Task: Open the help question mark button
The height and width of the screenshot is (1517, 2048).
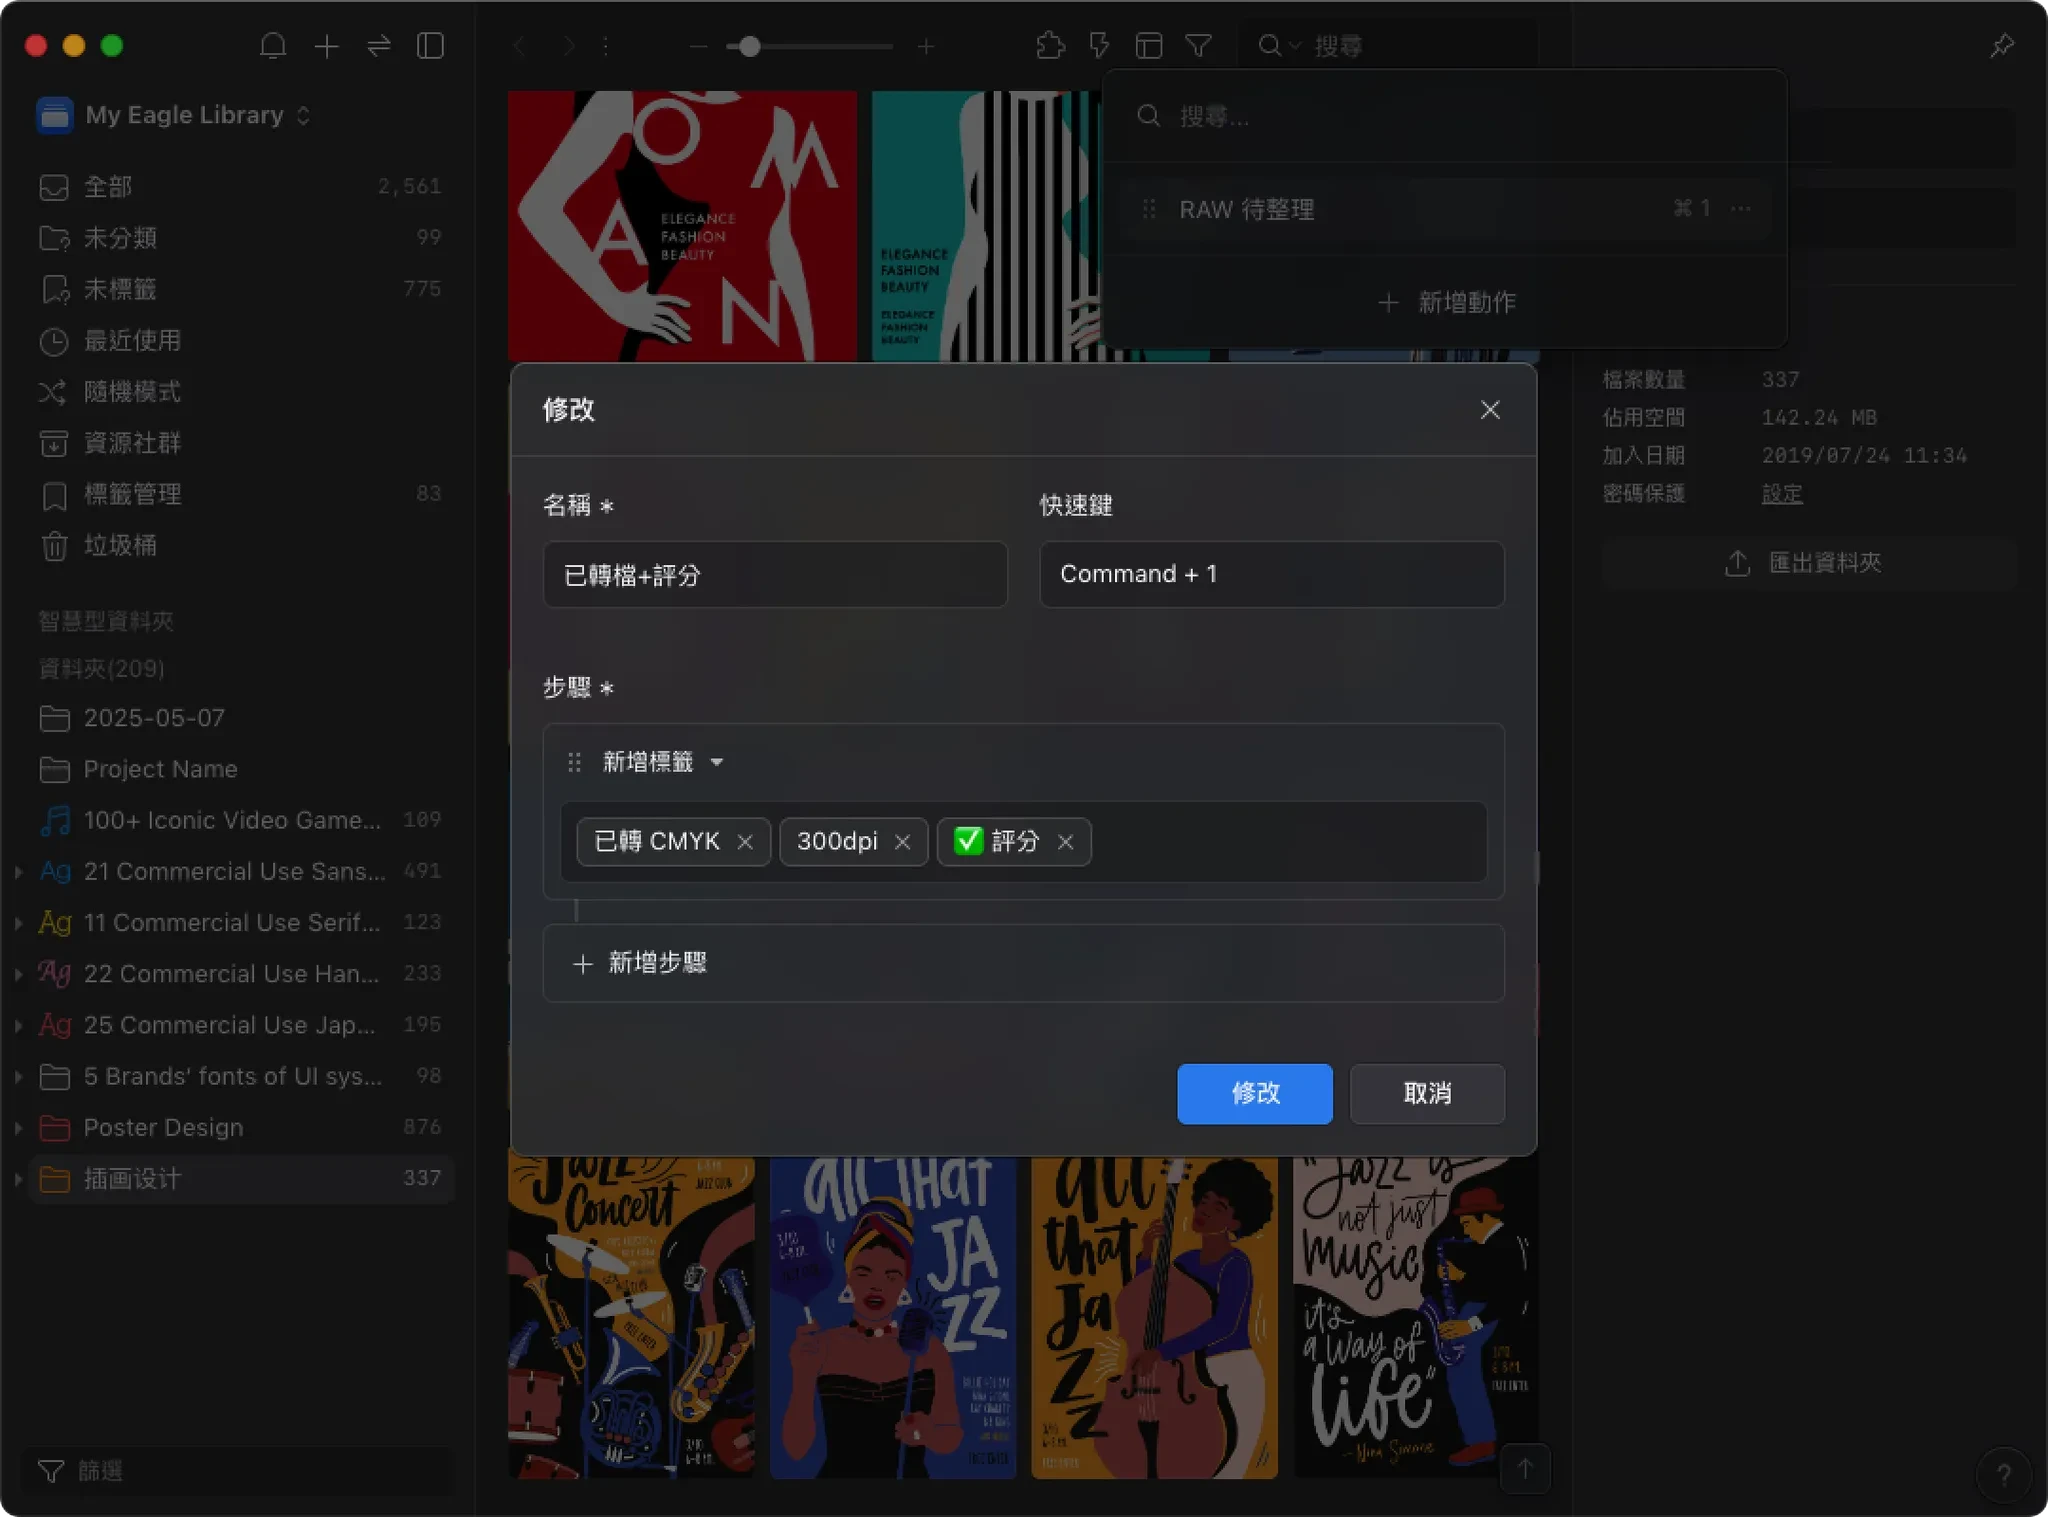Action: [2003, 1474]
